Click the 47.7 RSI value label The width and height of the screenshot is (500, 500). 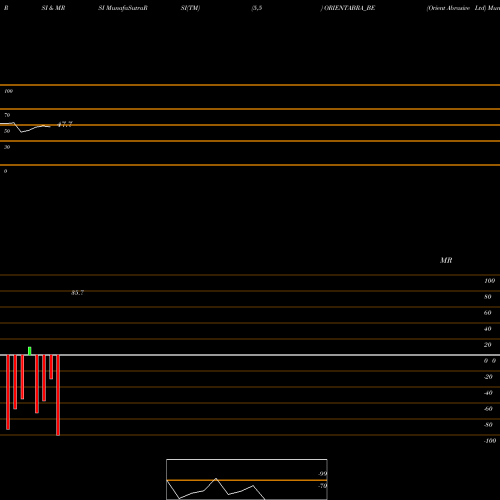point(65,124)
